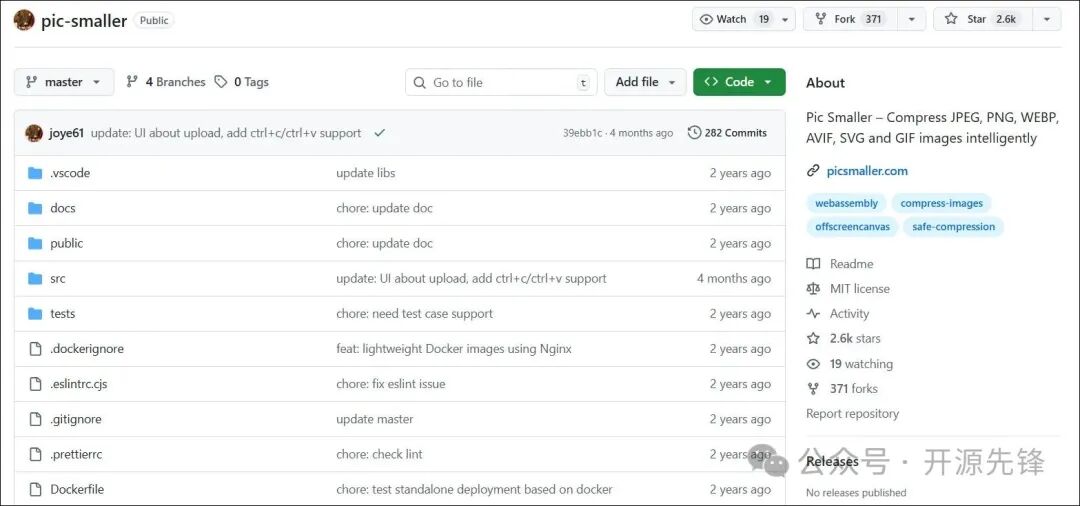Open the src folder icon
1080x506 pixels.
35,279
